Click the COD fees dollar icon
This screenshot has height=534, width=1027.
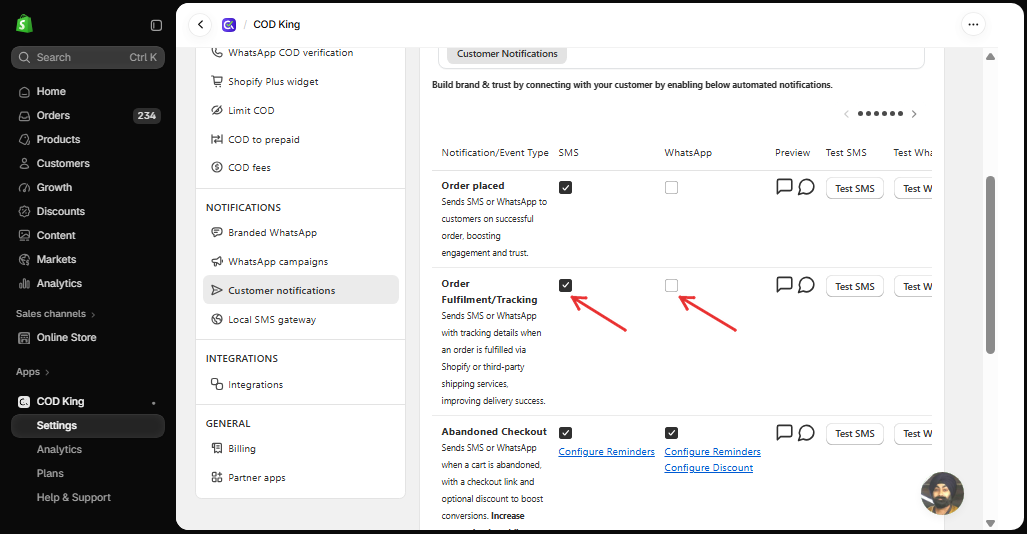pos(217,167)
